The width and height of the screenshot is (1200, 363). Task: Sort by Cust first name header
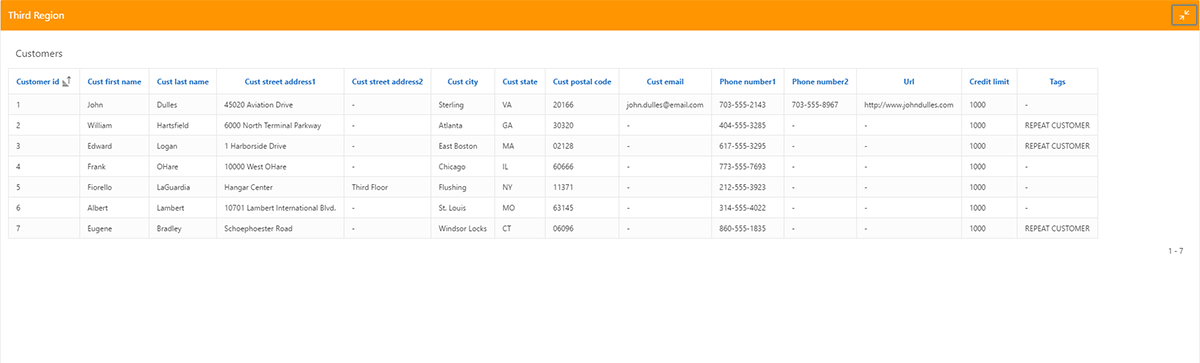click(114, 82)
